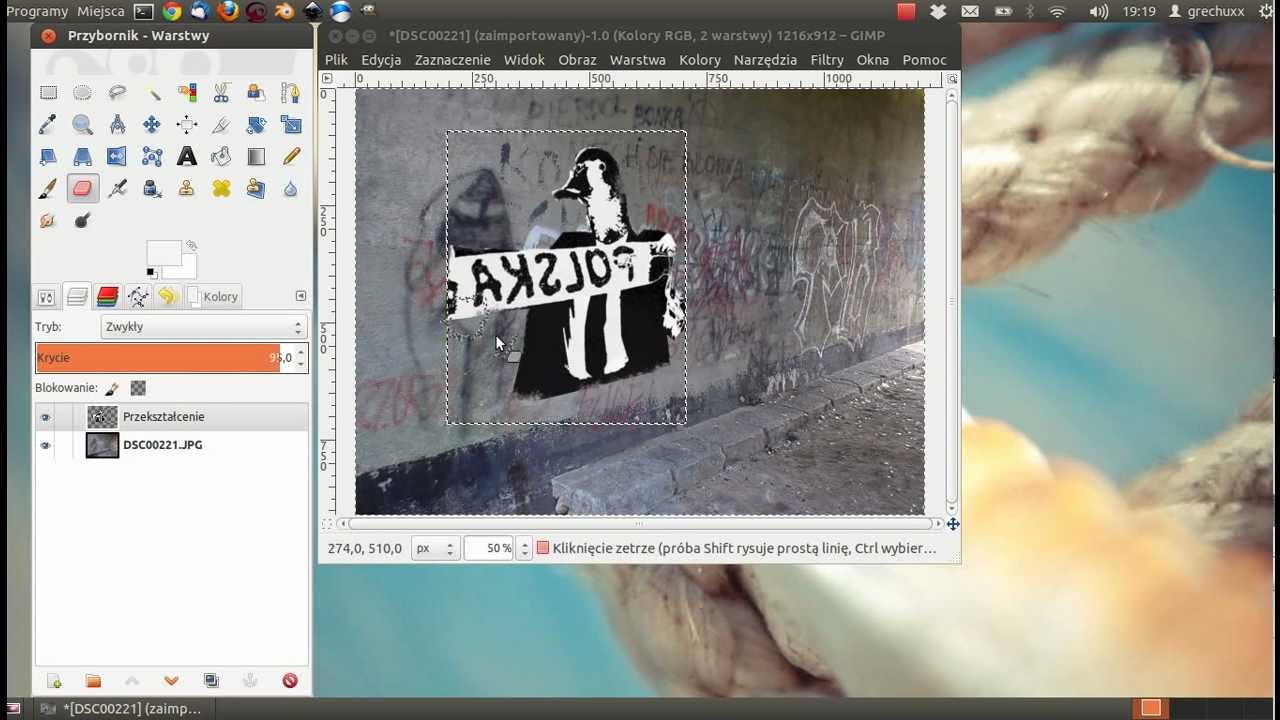The width and height of the screenshot is (1280, 720).
Task: Select the Bucket Fill tool
Action: coord(221,157)
